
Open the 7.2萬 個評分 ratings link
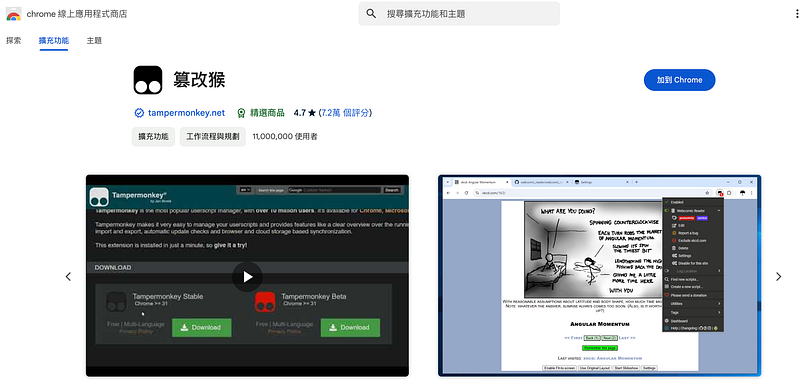[x=345, y=113]
